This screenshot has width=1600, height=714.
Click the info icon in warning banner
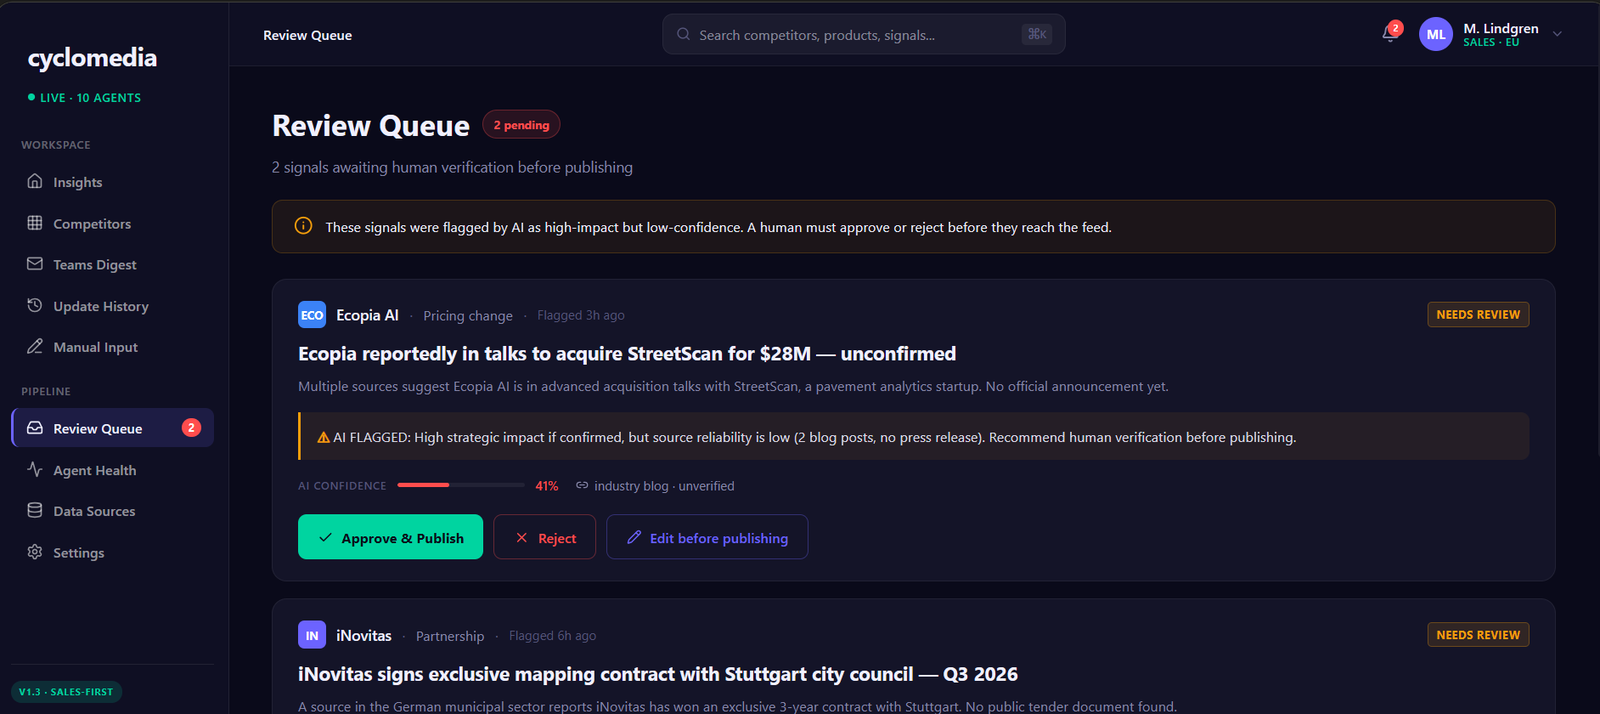pyautogui.click(x=303, y=226)
